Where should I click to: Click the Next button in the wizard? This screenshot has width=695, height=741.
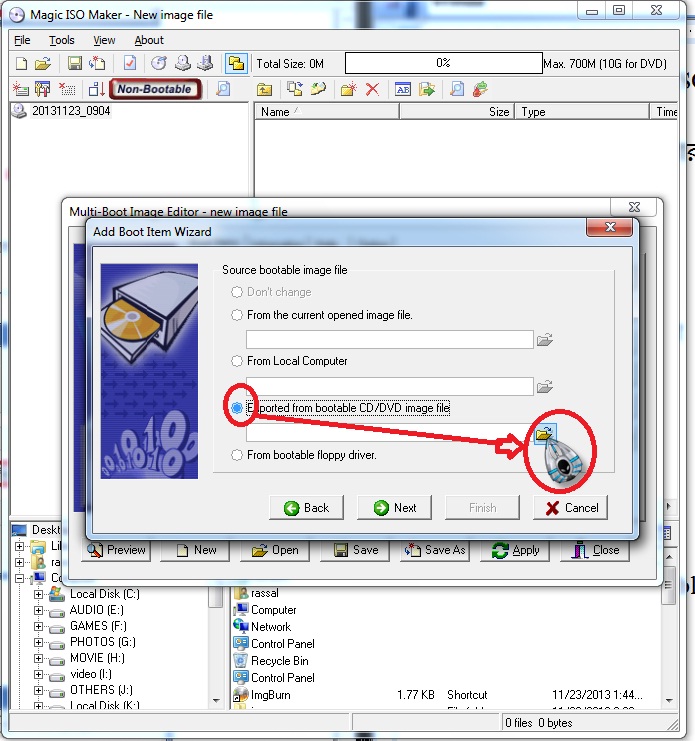(394, 508)
